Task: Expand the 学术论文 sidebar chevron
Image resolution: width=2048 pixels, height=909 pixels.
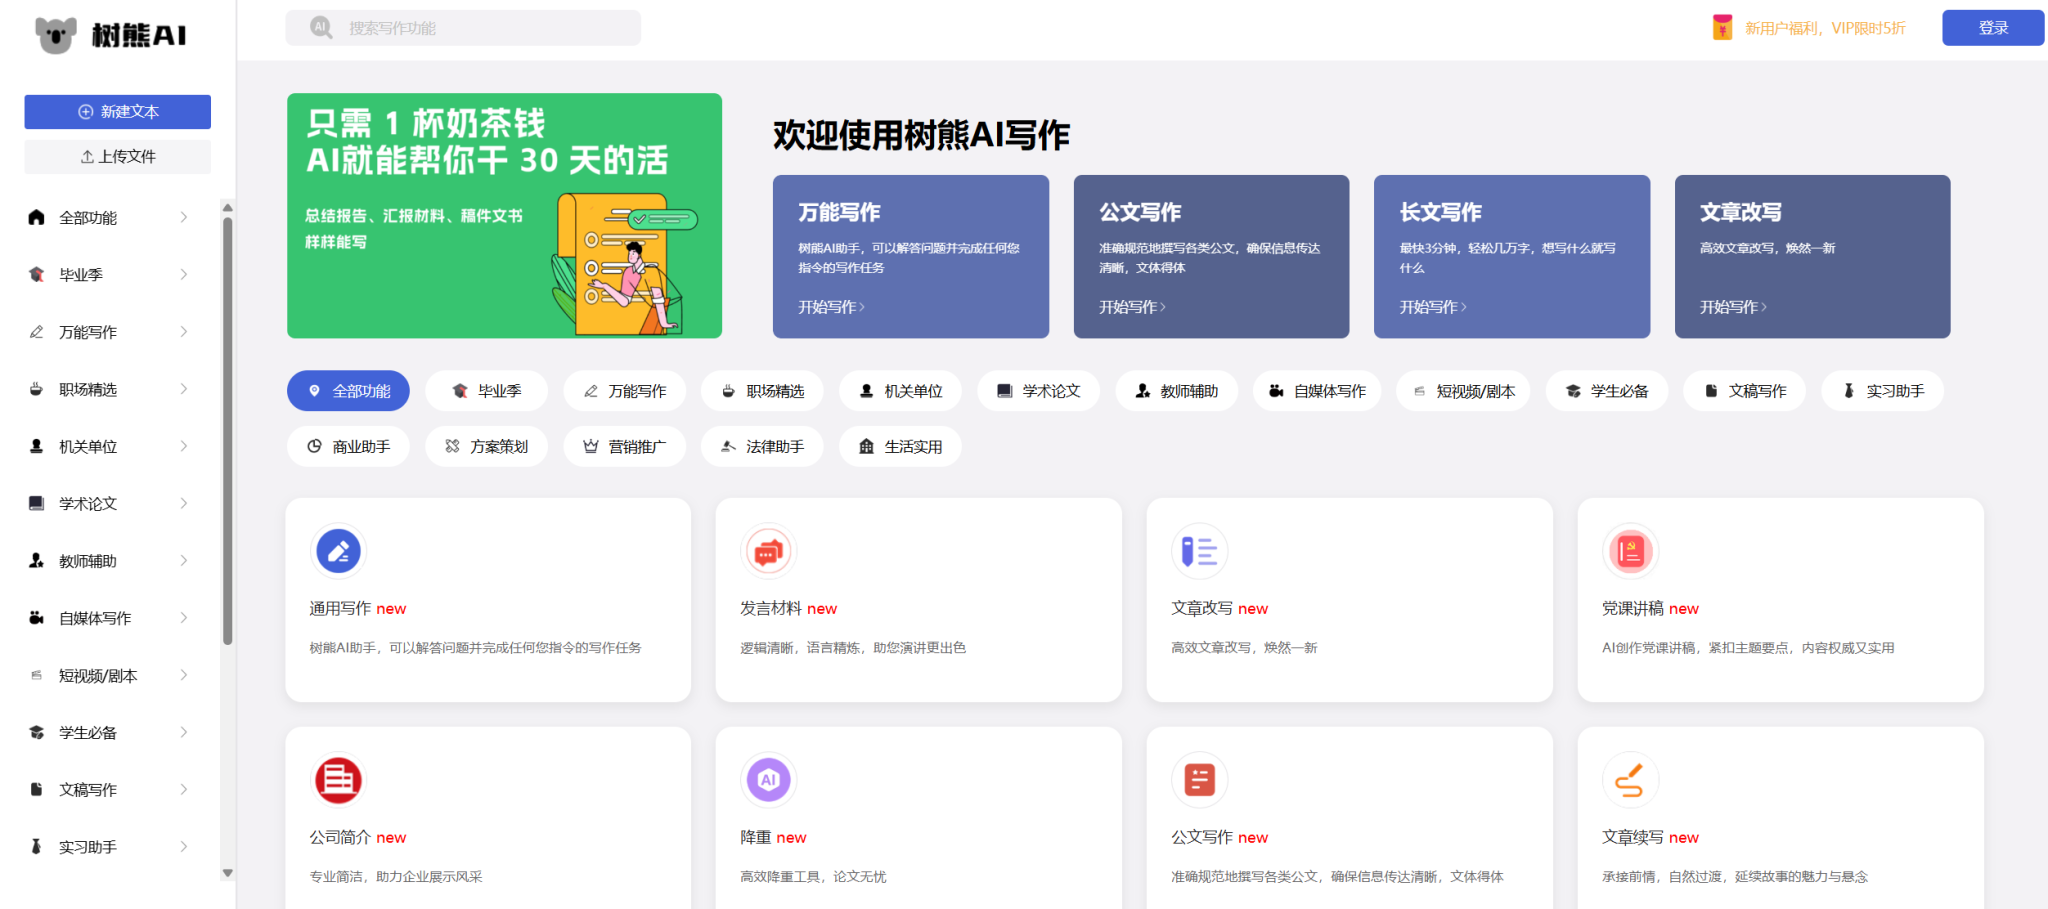Action: [184, 503]
